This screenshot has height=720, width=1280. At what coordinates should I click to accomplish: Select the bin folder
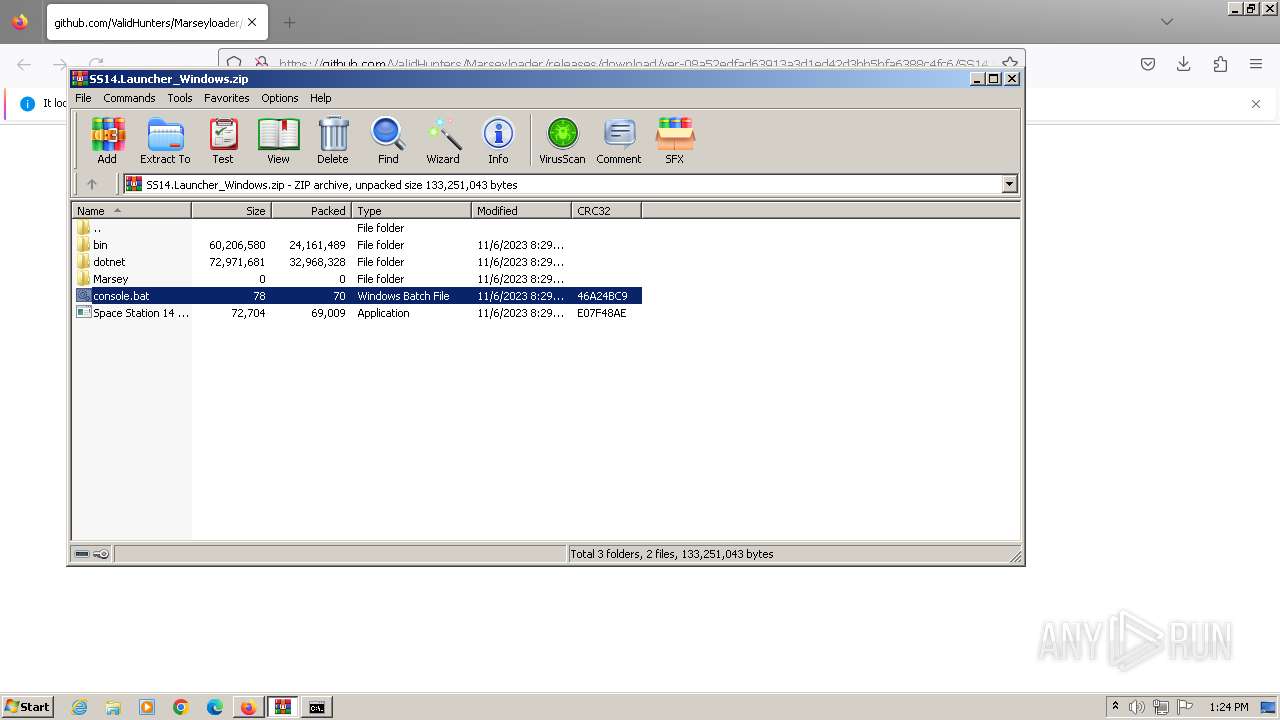point(358,245)
